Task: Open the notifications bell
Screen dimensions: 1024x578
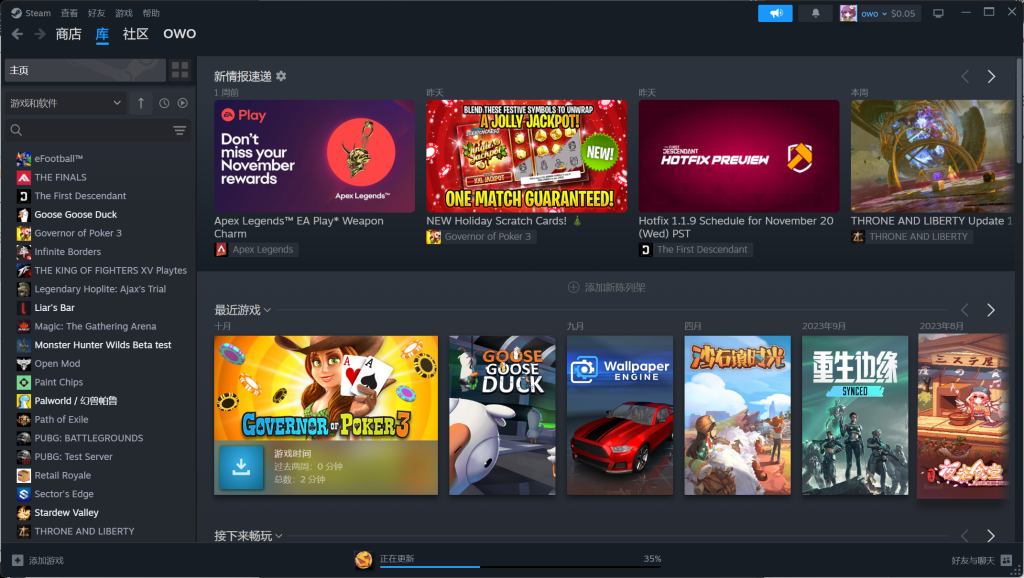Action: point(816,13)
